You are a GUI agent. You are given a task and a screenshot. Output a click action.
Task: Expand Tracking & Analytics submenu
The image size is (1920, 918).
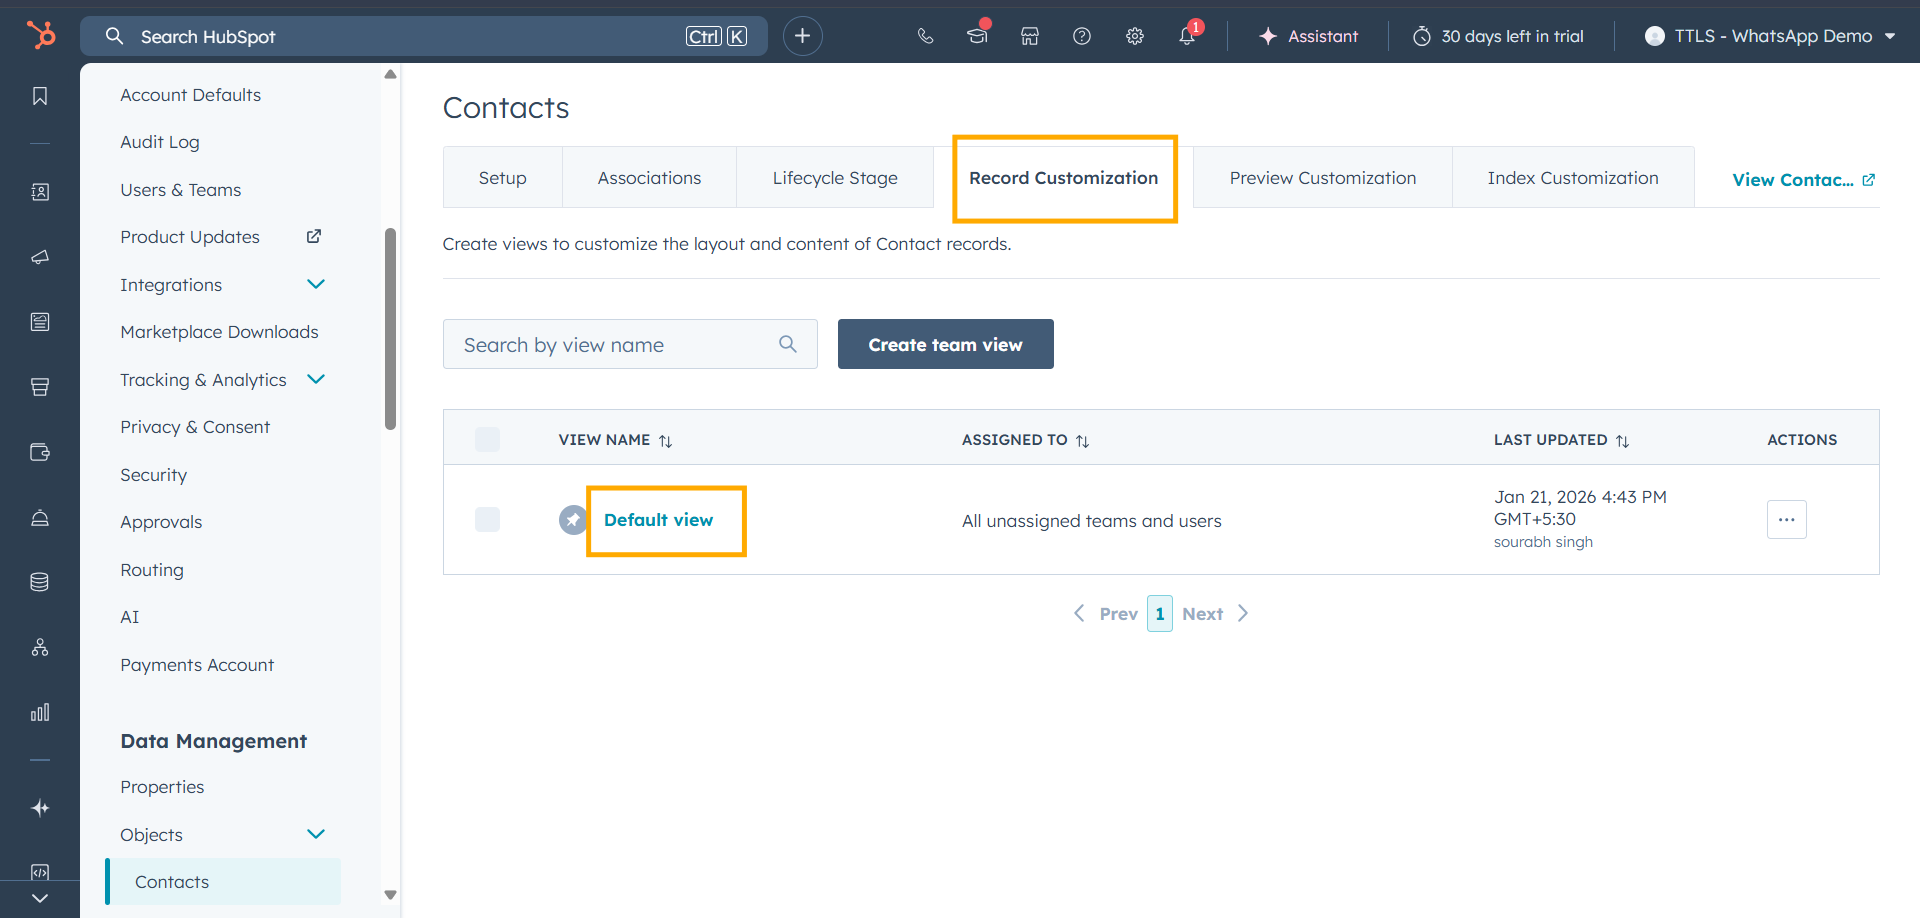tap(316, 380)
